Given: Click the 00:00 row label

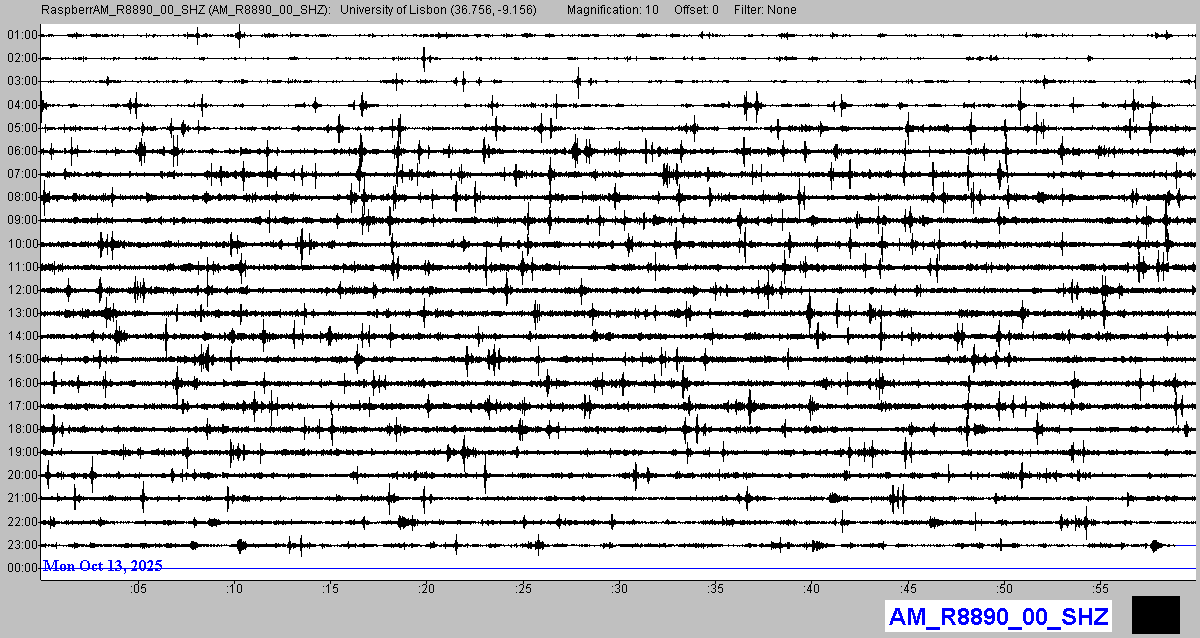Looking at the screenshot, I should tap(21, 568).
